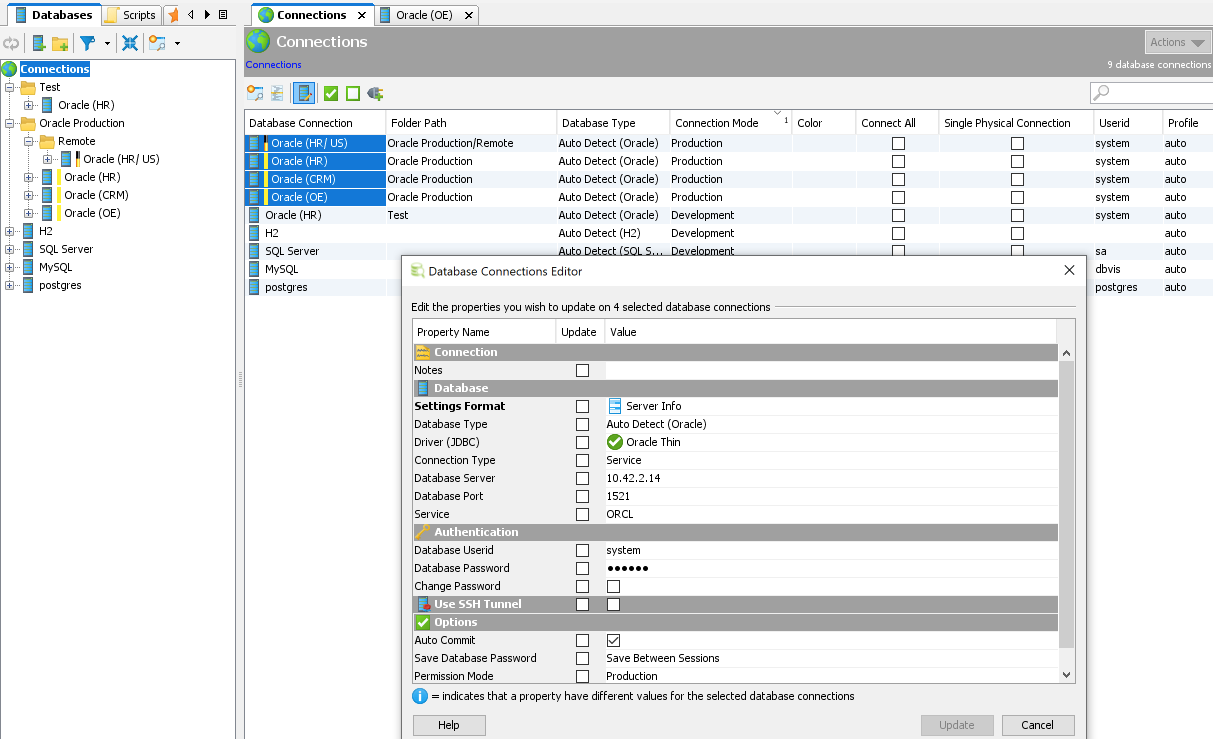Click the edit selected connections icon
1213x739 pixels.
[x=303, y=93]
